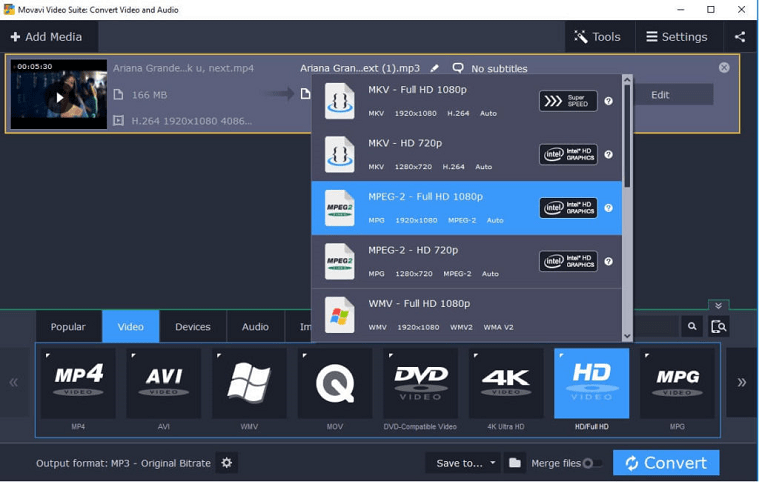759x482 pixels.
Task: Select MKV - Full HD 1080p preset
Action: [x=467, y=101]
